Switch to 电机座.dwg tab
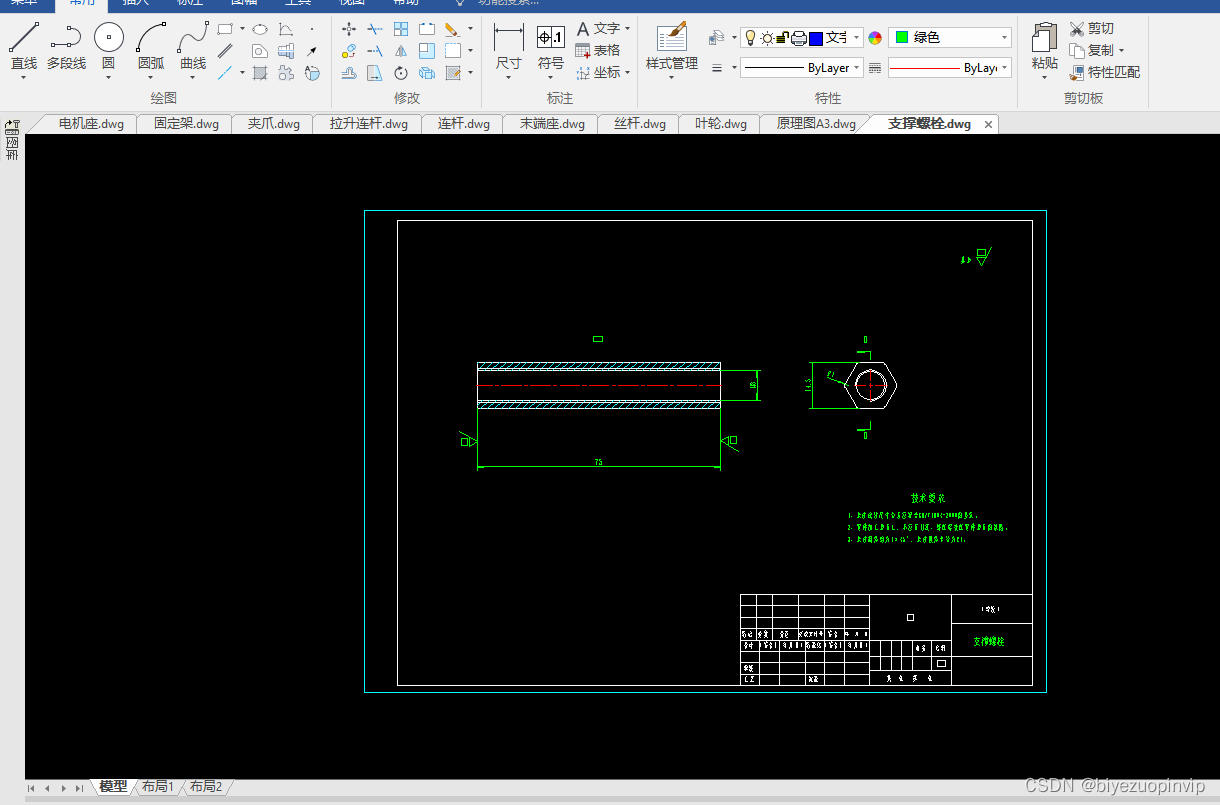 tap(91, 124)
